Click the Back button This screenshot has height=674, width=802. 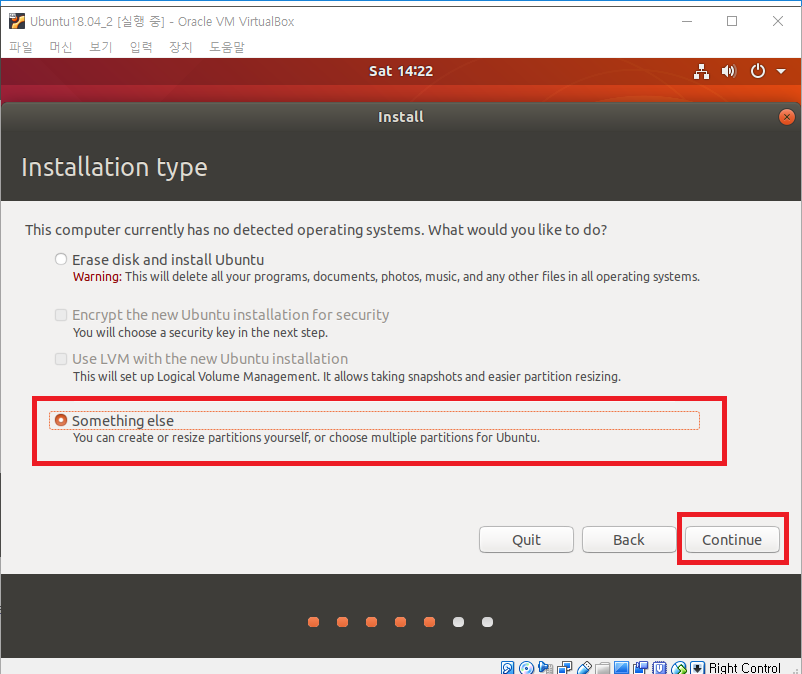(629, 540)
